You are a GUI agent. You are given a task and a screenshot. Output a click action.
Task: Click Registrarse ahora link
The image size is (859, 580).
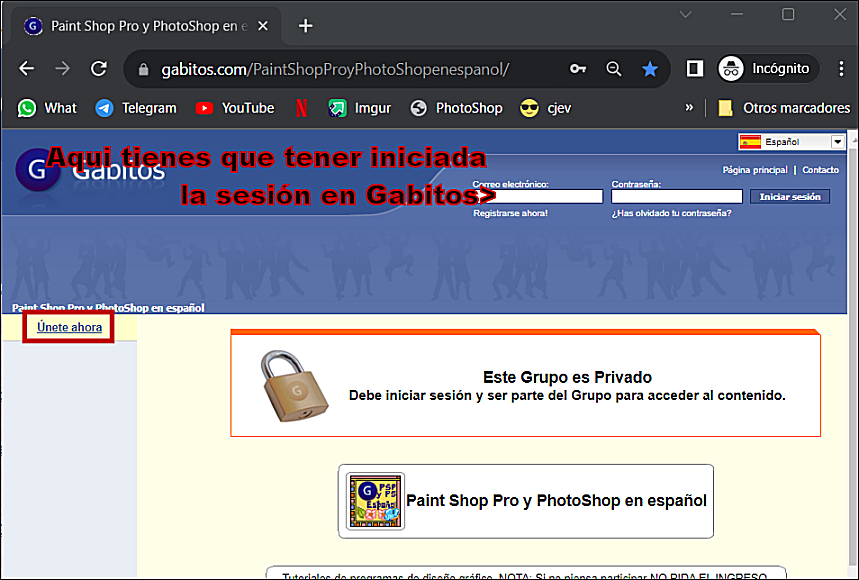coord(510,213)
